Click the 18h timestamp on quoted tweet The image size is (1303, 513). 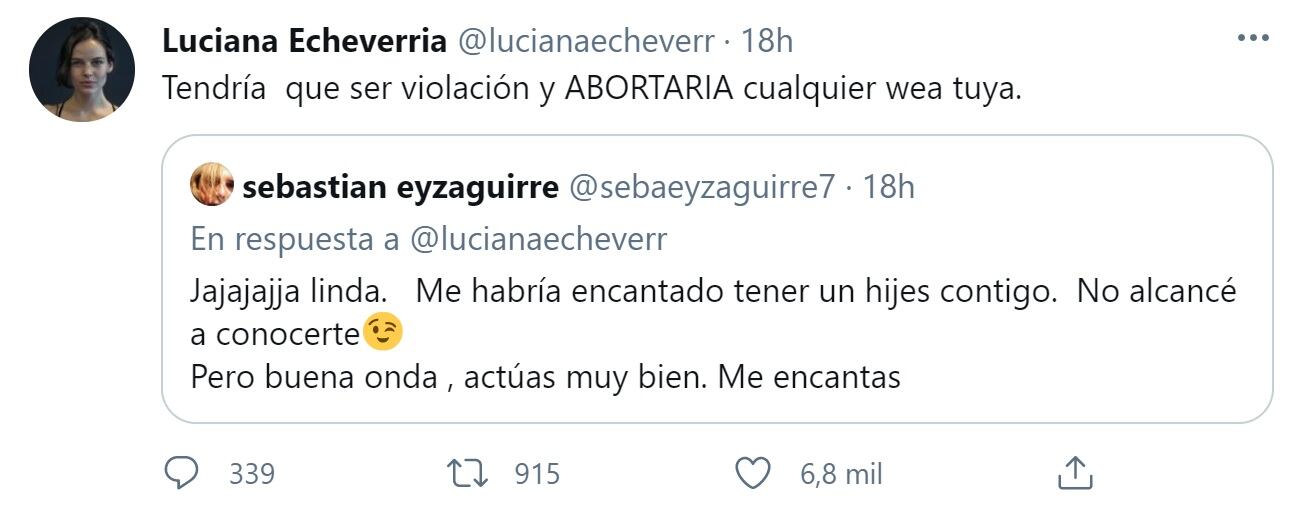tap(887, 186)
